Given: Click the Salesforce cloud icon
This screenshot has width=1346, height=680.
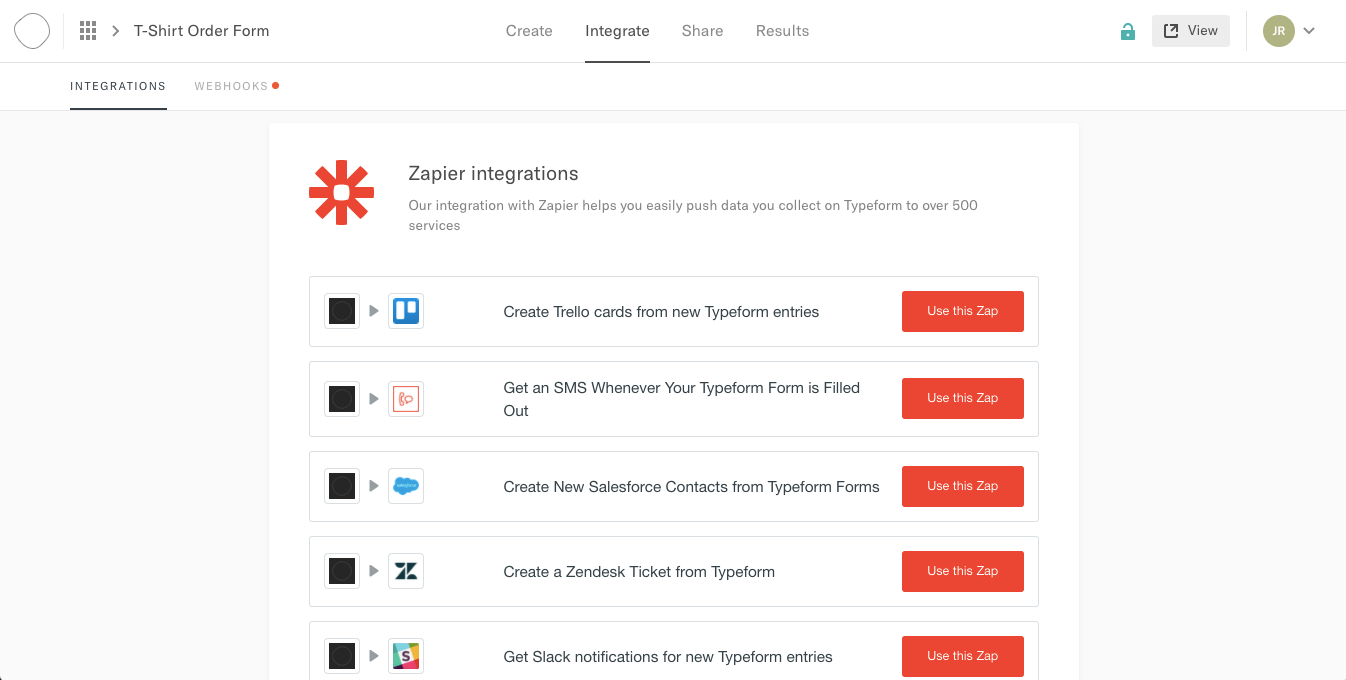Looking at the screenshot, I should (406, 486).
